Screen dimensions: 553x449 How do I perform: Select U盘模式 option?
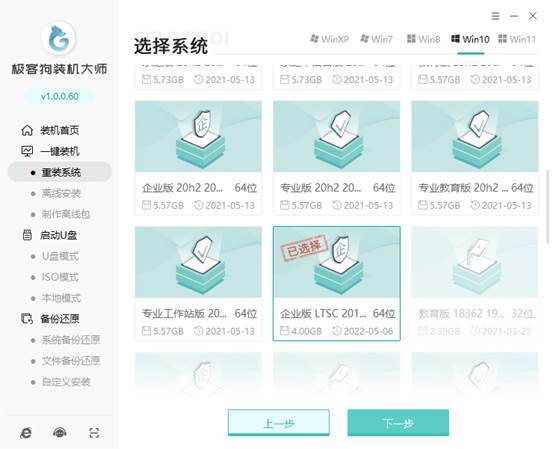pos(60,256)
